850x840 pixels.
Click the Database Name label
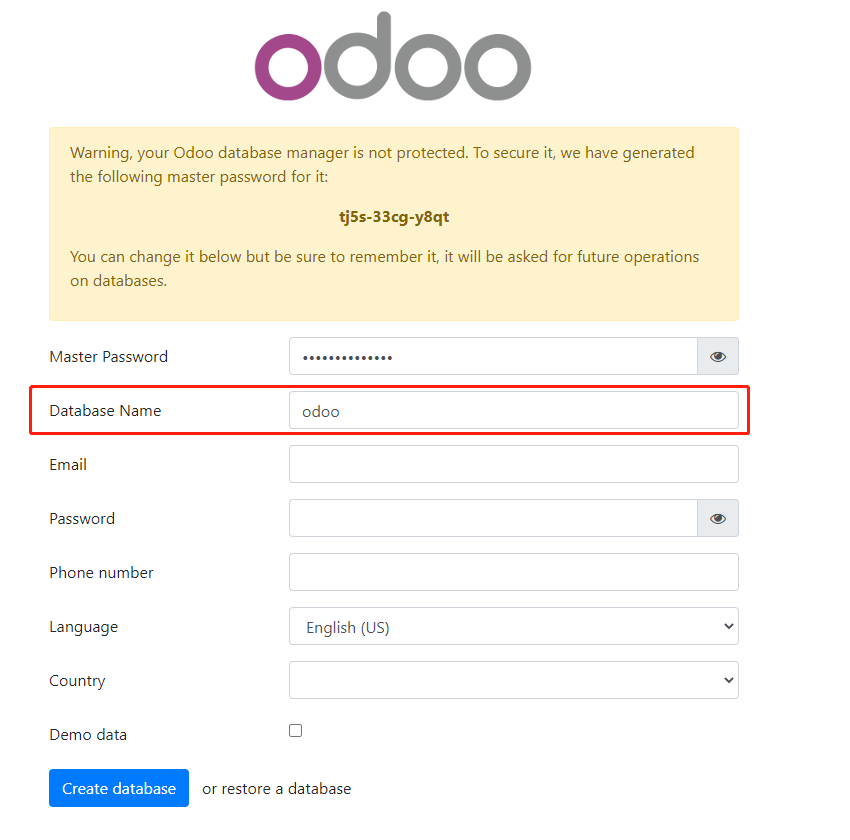105,410
